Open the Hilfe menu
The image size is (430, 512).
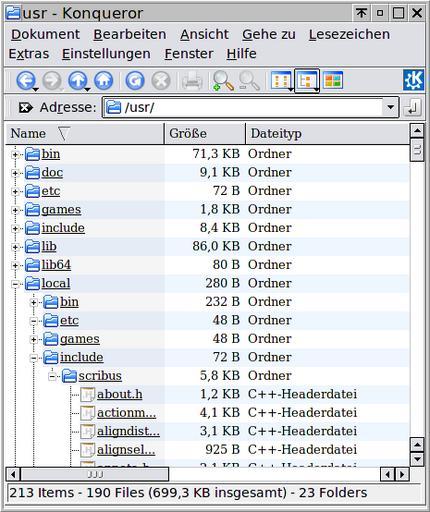(241, 54)
